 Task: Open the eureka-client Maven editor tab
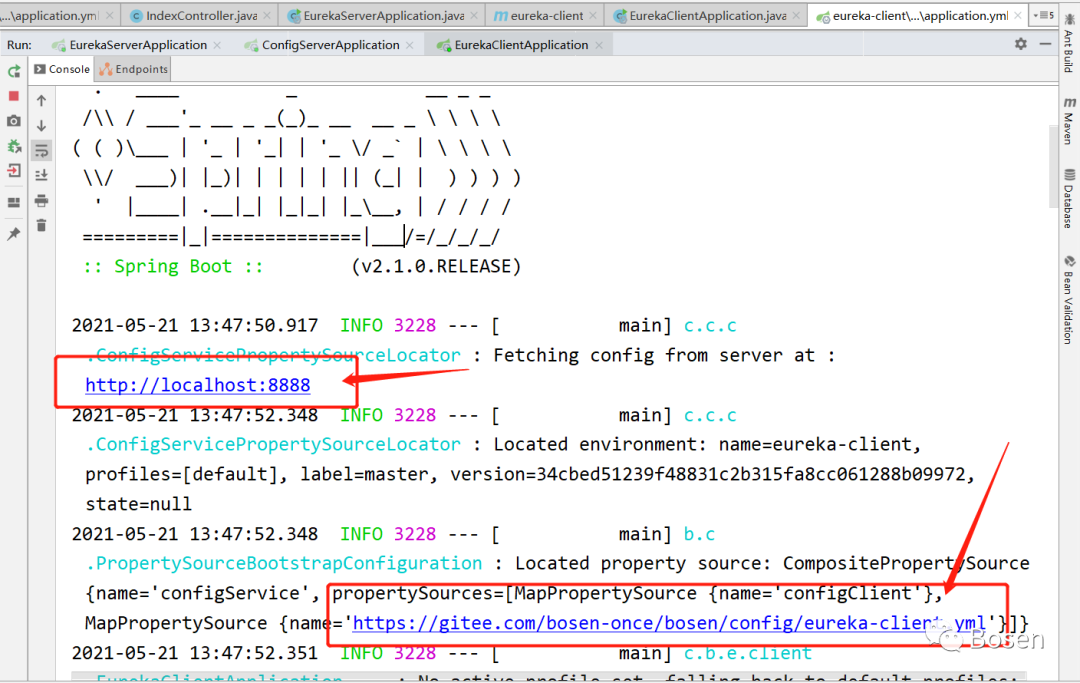[x=547, y=15]
